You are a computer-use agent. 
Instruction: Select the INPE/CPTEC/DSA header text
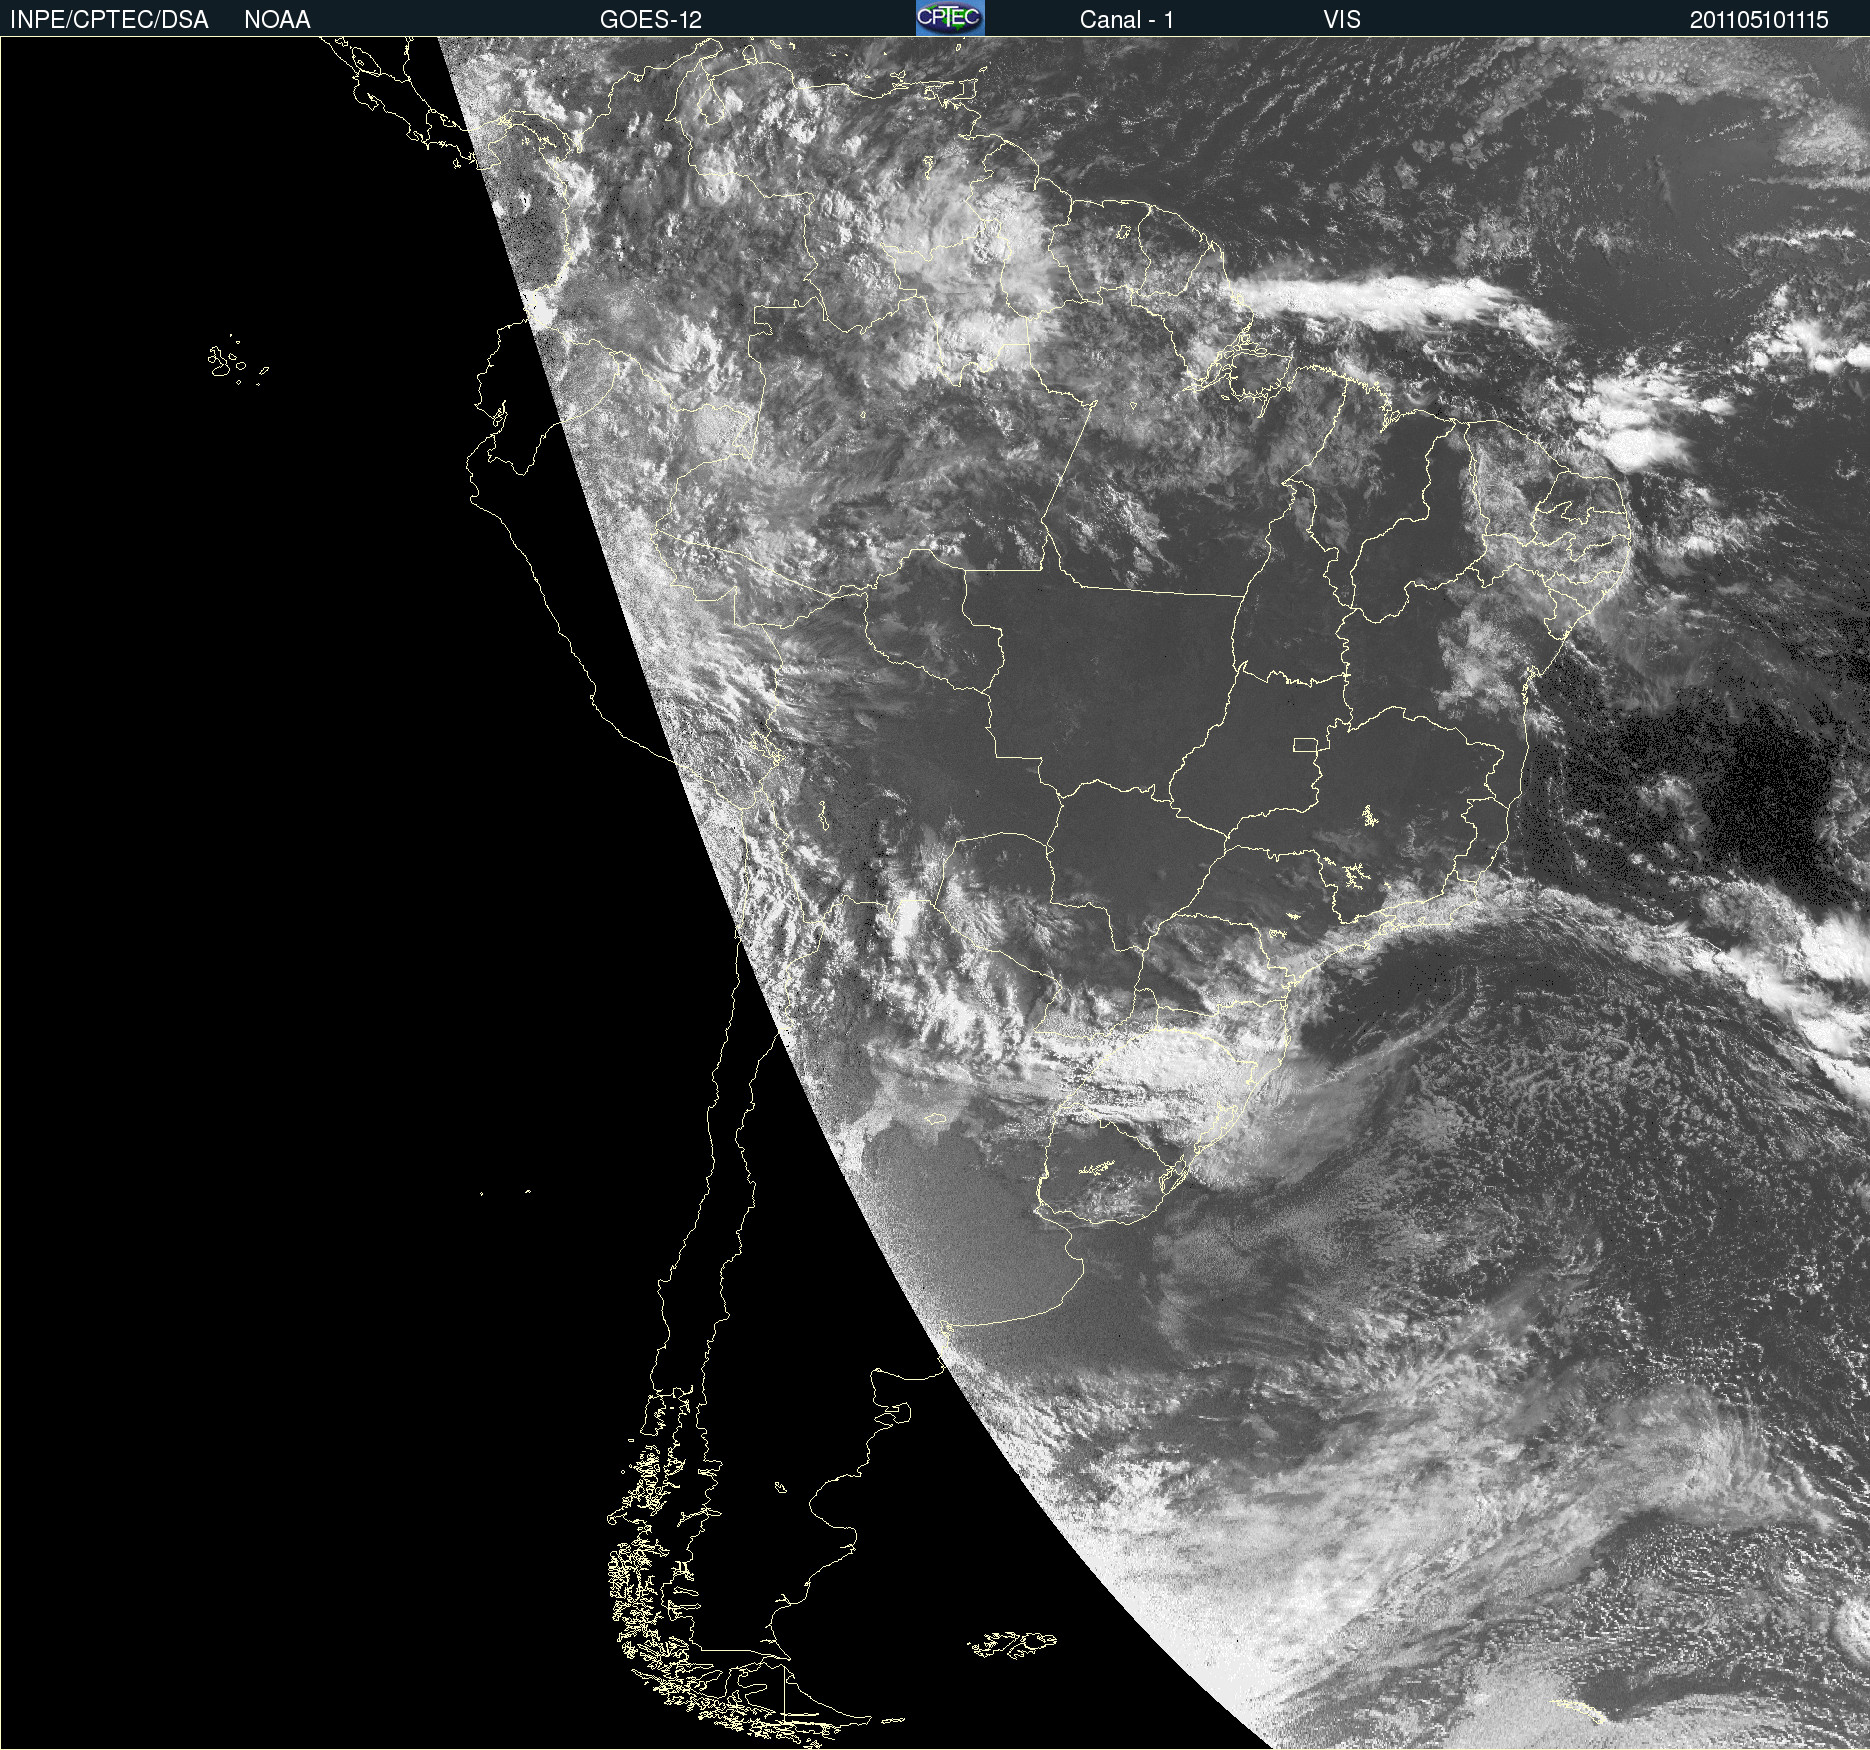click(109, 20)
